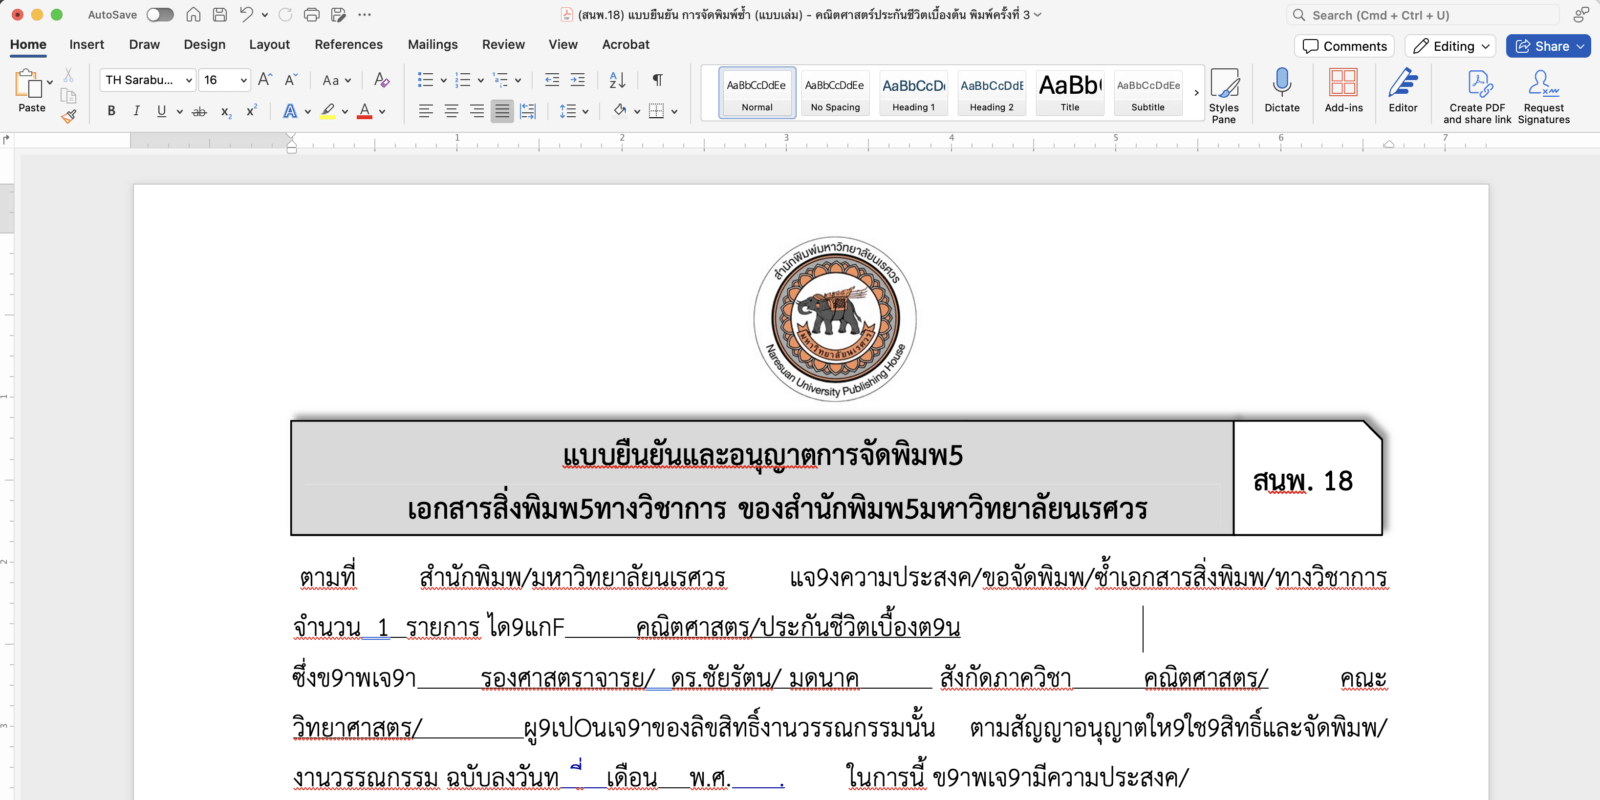Screen dimensions: 1600x800
Task: Open the Editing mode dropdown
Action: tap(1451, 46)
